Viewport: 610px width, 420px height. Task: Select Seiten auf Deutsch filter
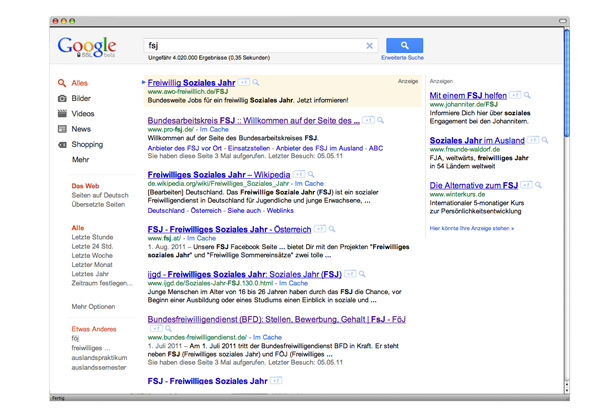coord(99,195)
